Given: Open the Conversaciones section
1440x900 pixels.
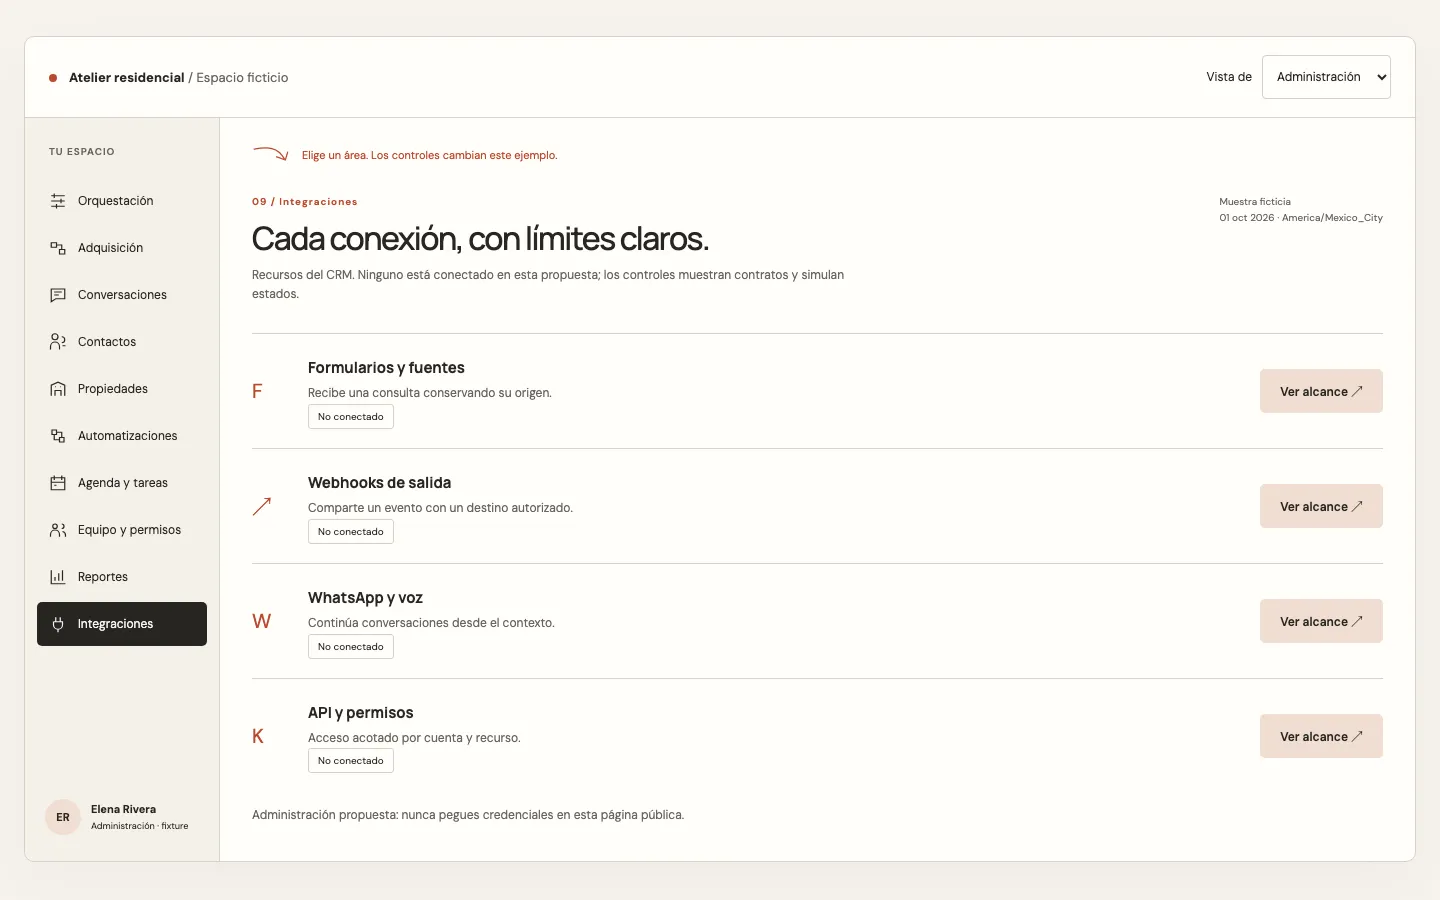Looking at the screenshot, I should (x=122, y=295).
